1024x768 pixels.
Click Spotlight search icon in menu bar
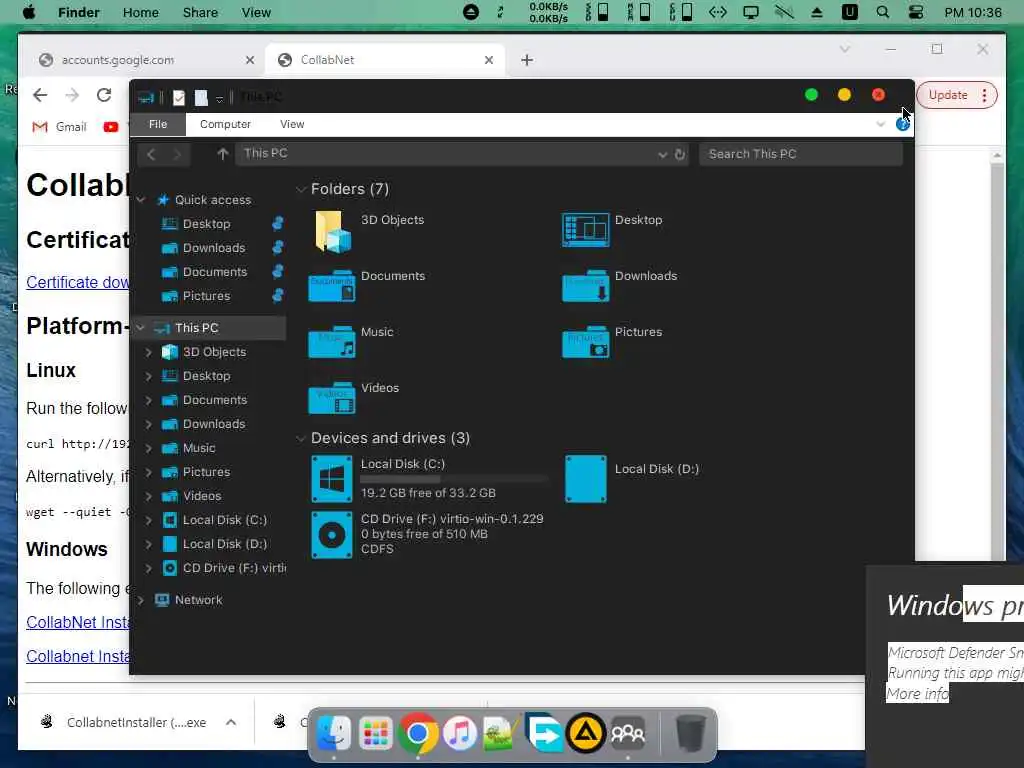(x=883, y=12)
